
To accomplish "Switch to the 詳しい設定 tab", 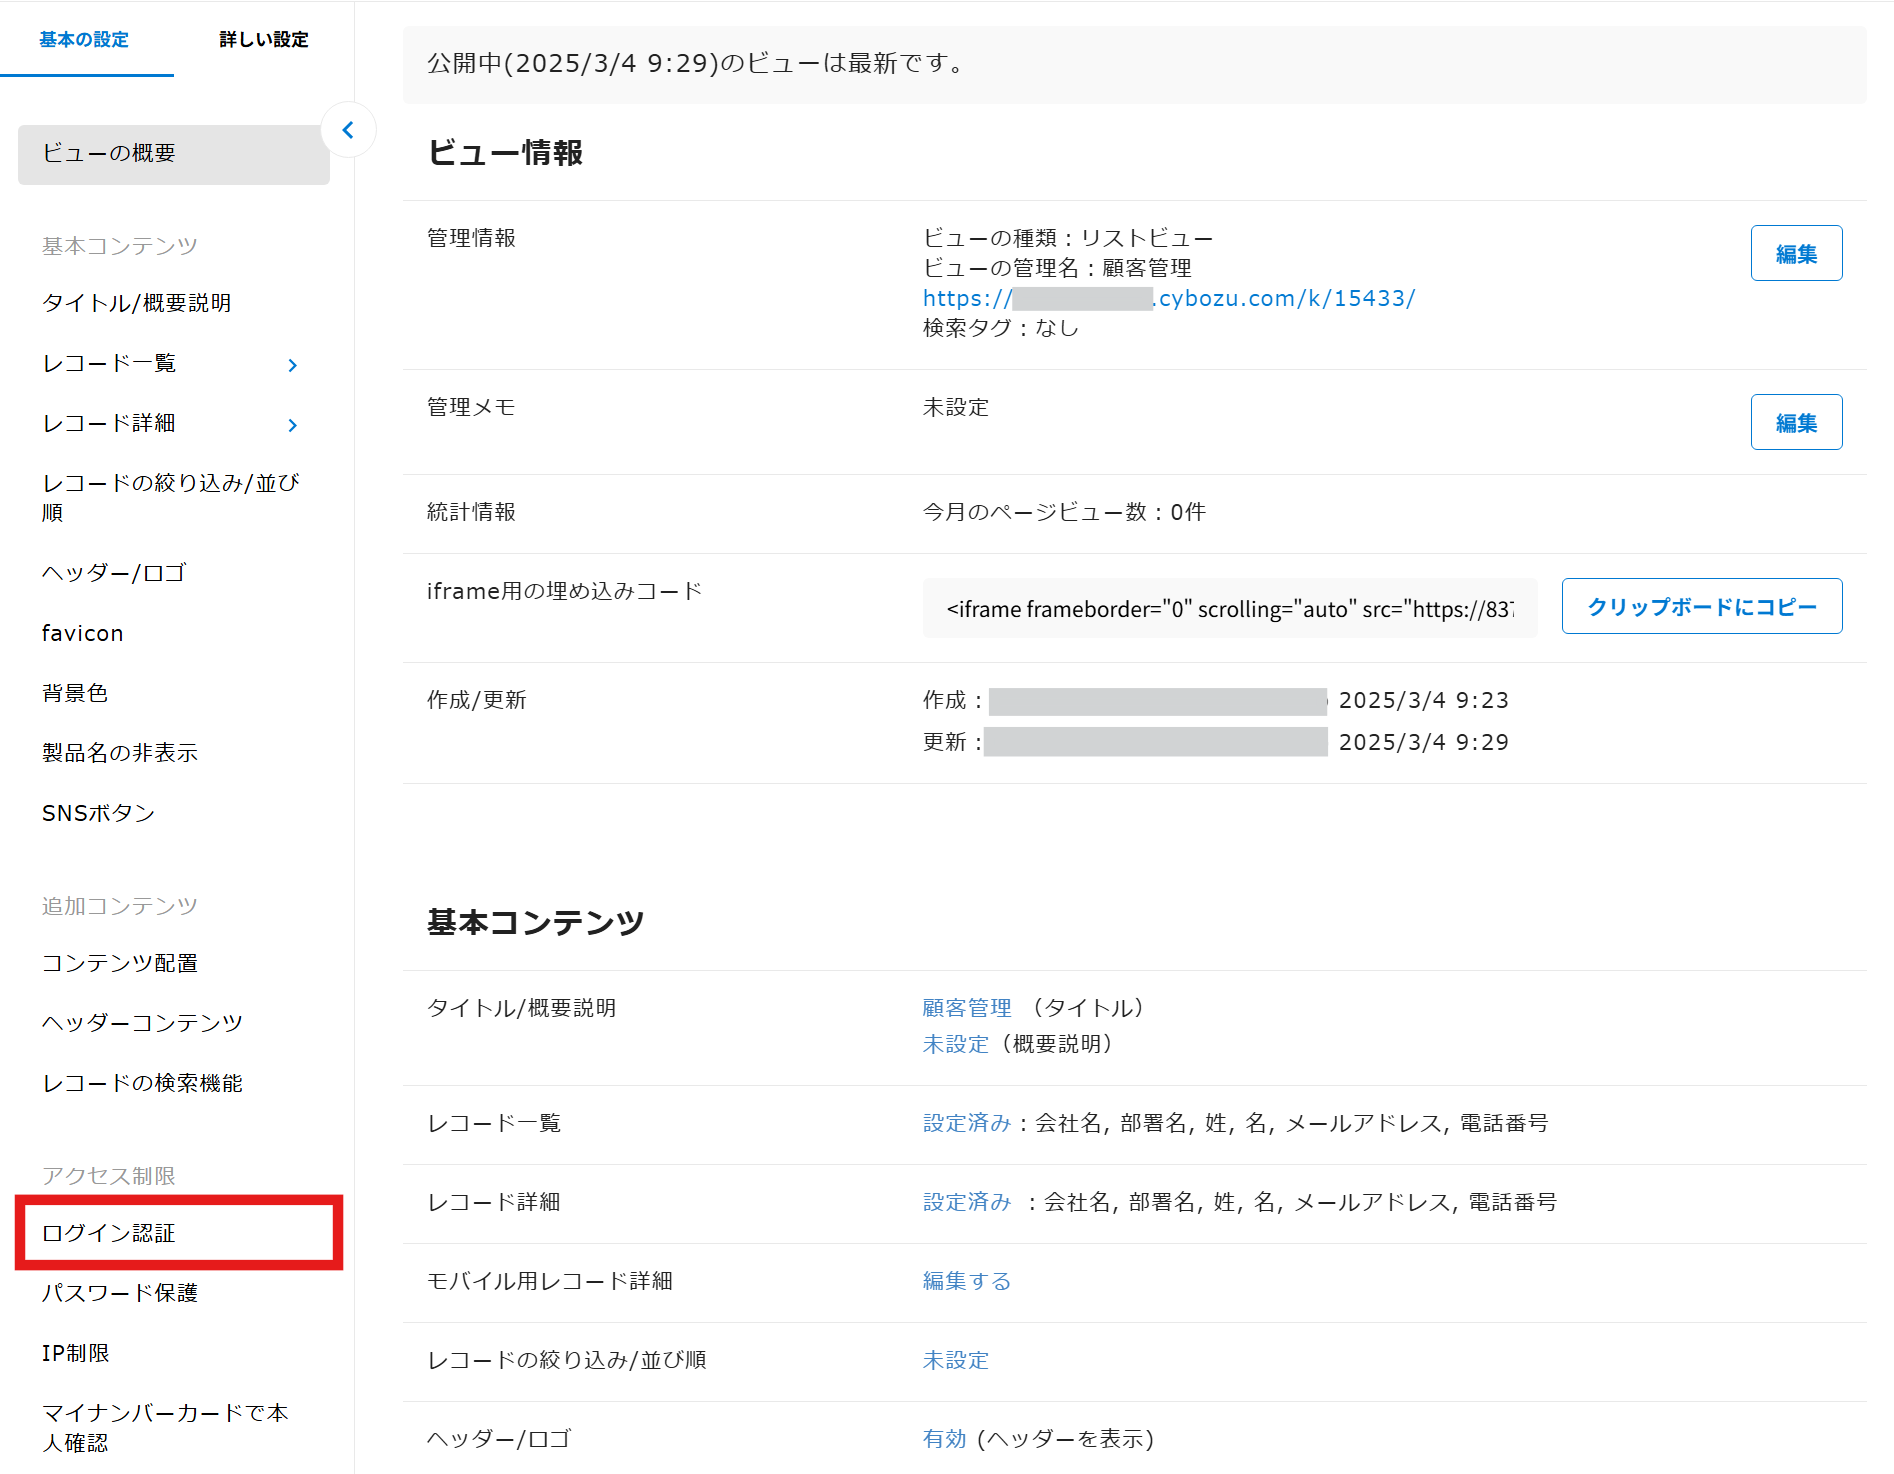I will coord(263,40).
